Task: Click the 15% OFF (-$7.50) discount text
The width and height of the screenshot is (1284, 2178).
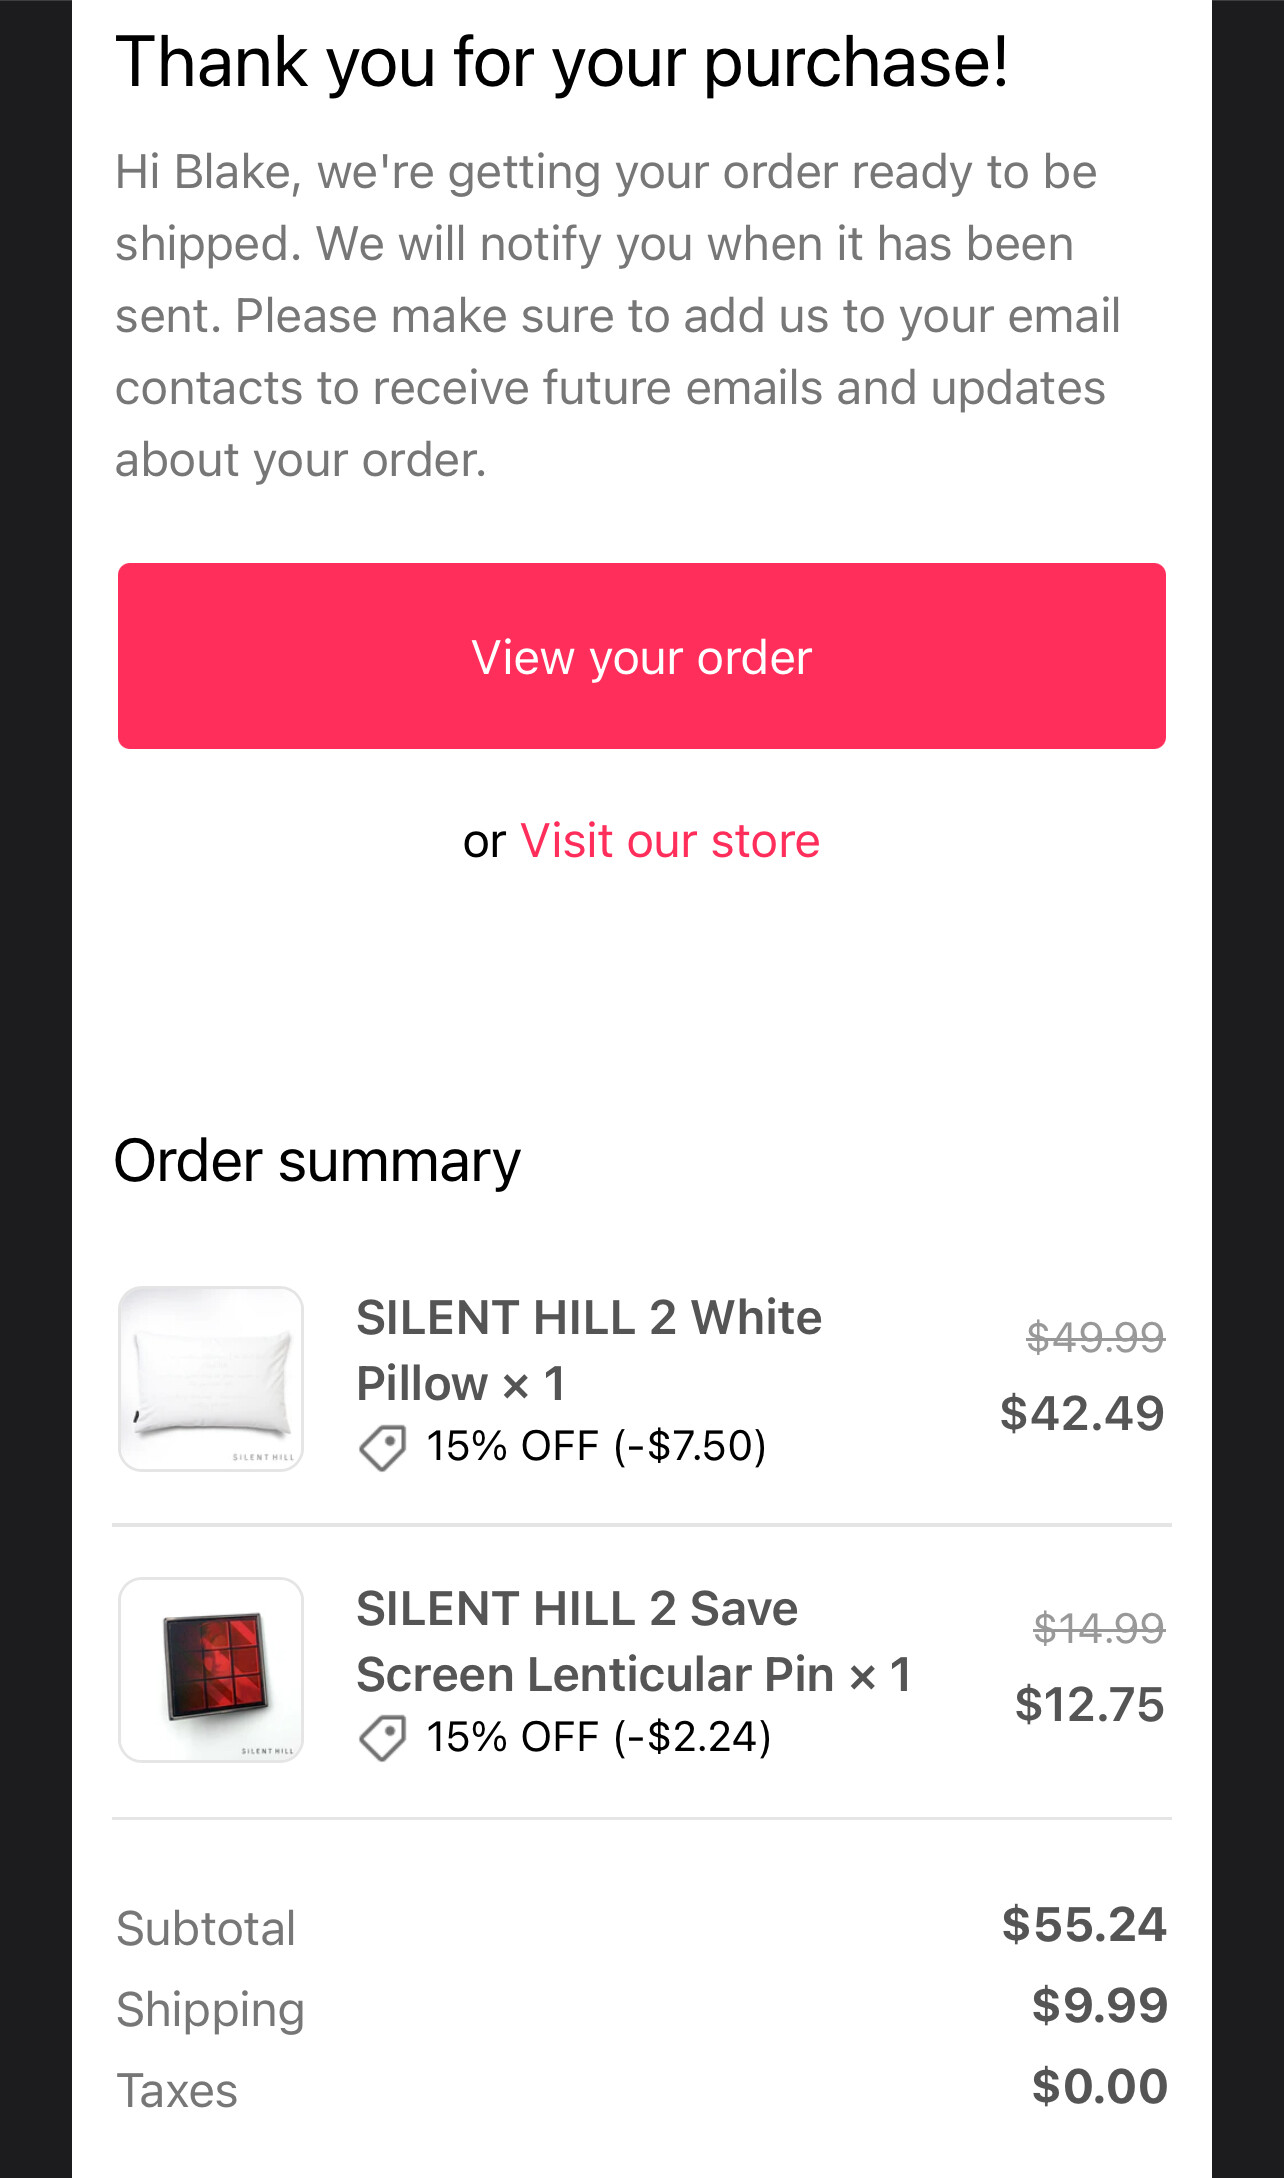Action: (x=596, y=1446)
